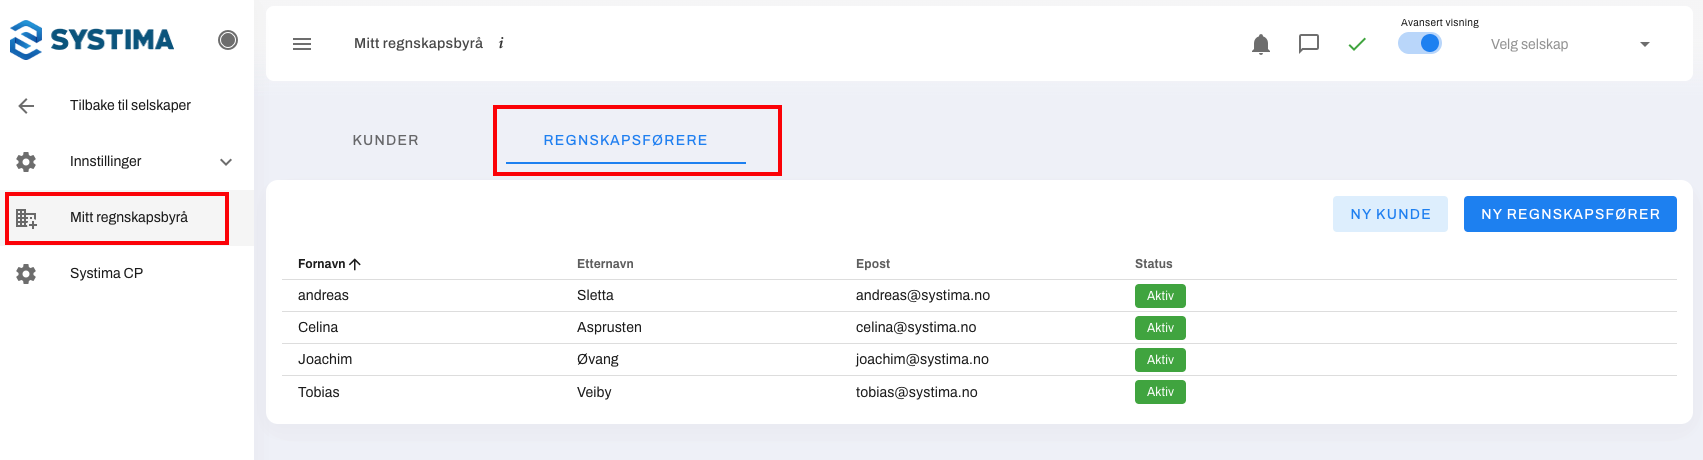Viewport: 1703px width, 460px height.
Task: Click the Mitt regnskapsbyrå building icon
Action: coord(27,218)
